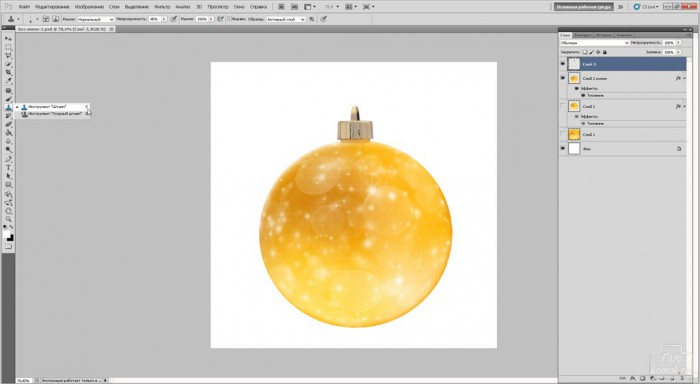Toggle the 'Выравн.' checkbox in options bar
Screen dimensions: 700x384
pos(230,19)
